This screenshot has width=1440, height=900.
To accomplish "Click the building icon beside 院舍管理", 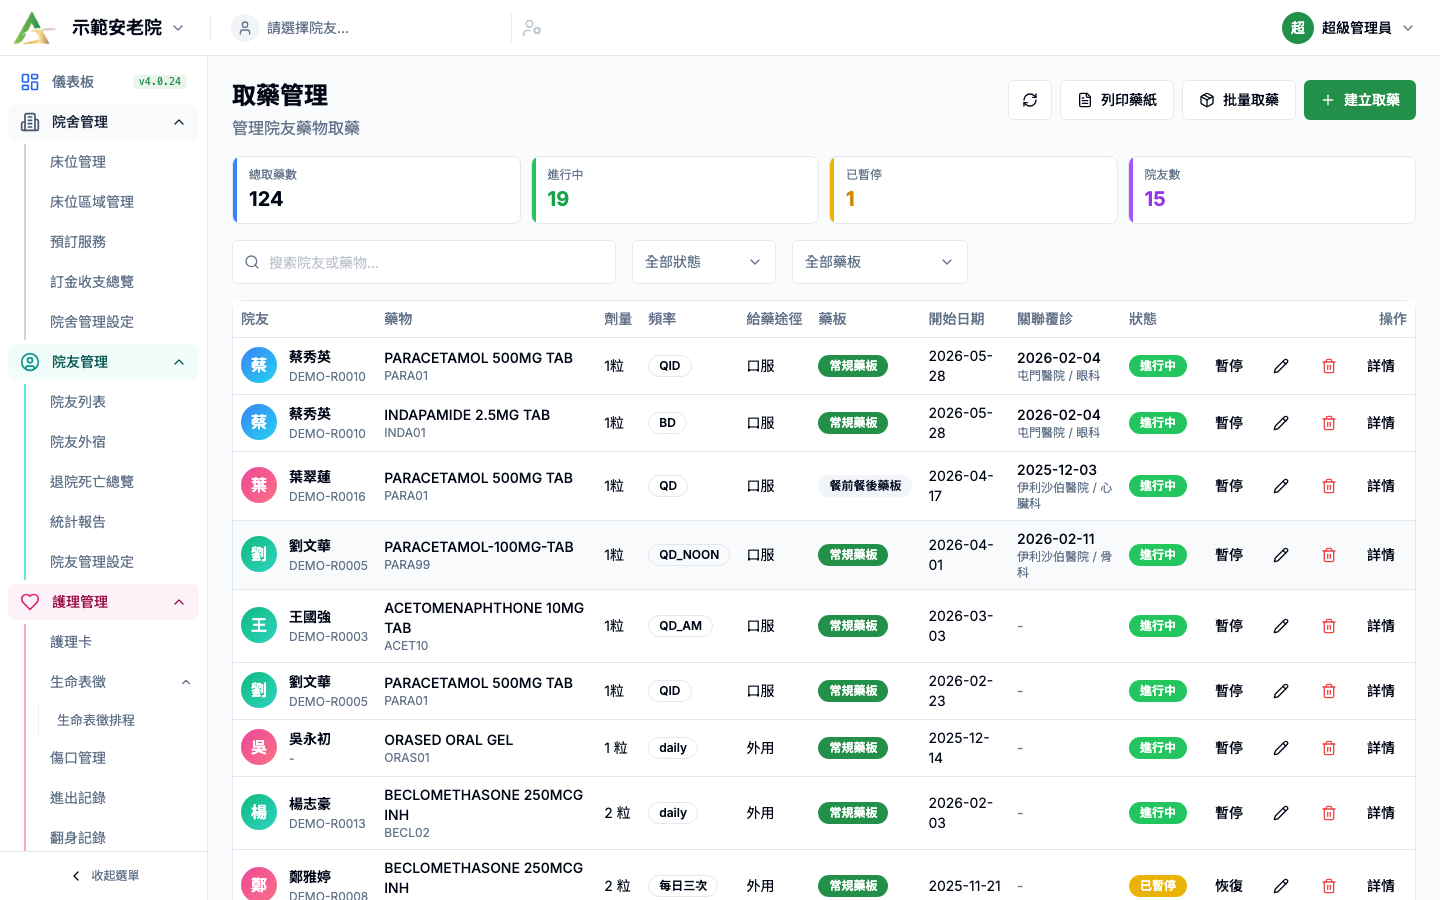I will click(x=30, y=122).
